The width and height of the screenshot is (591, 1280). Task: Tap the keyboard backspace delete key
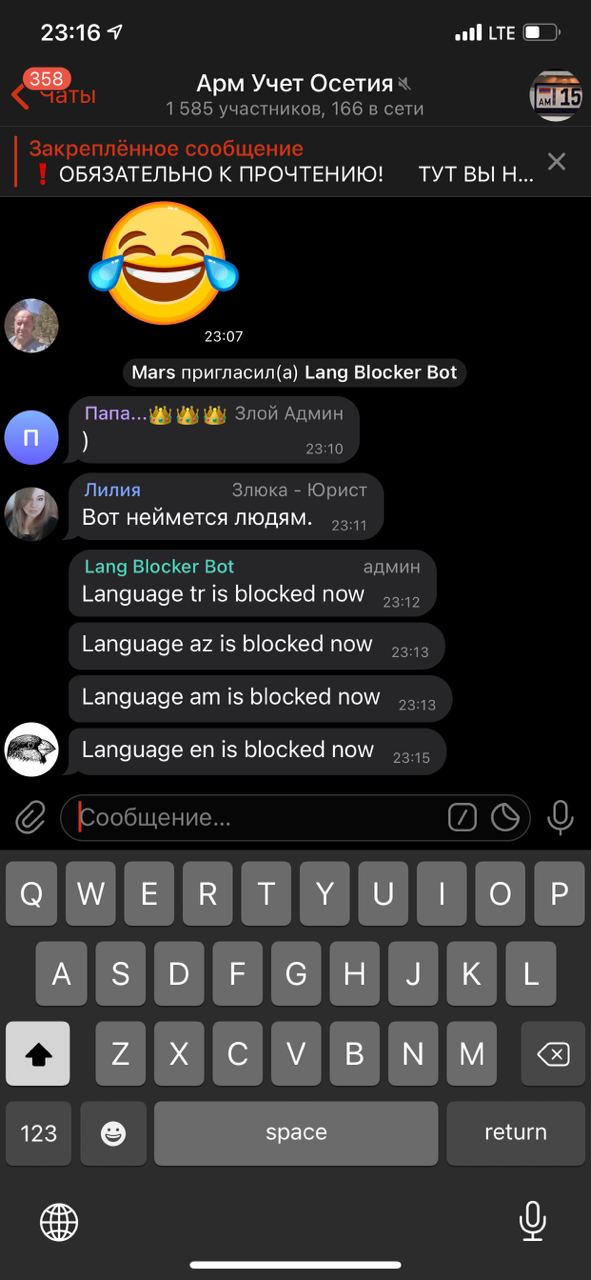[x=552, y=1053]
